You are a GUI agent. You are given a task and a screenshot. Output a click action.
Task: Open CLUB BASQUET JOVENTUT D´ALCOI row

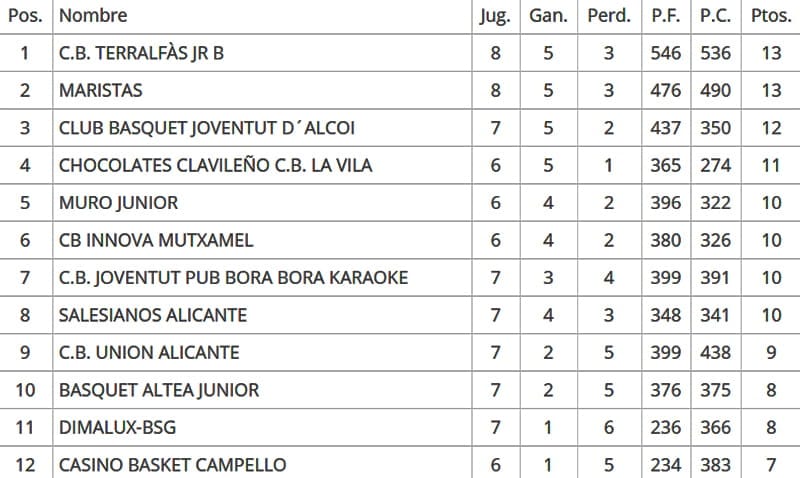point(207,128)
